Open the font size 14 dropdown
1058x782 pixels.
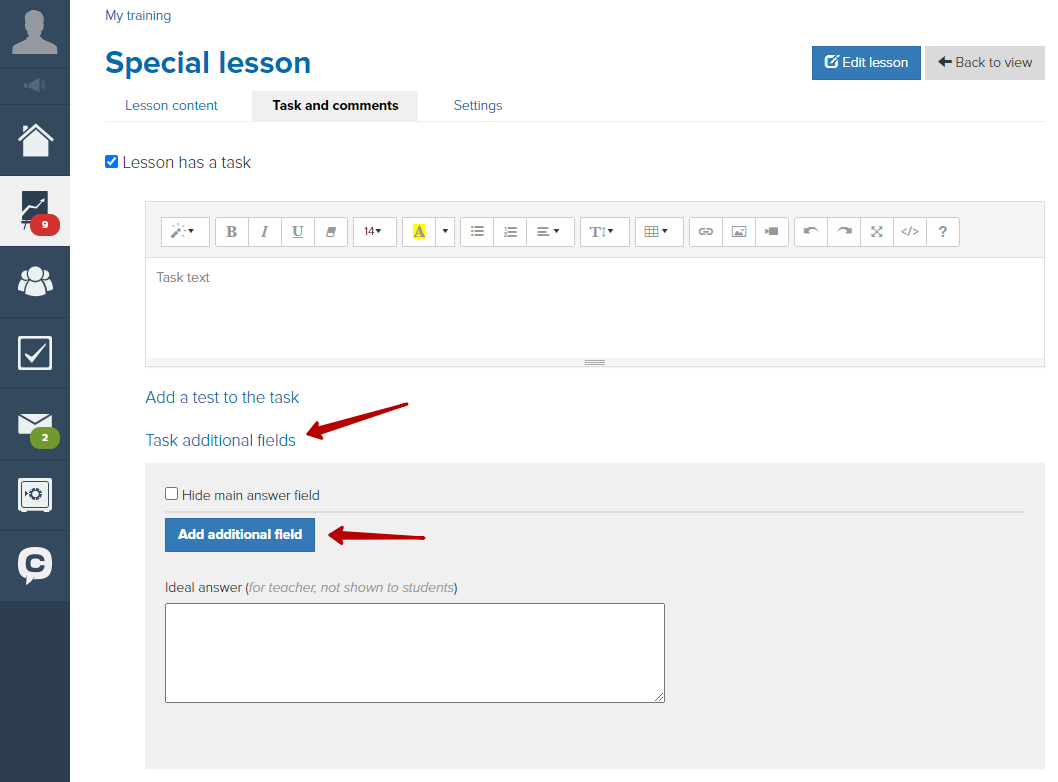374,232
